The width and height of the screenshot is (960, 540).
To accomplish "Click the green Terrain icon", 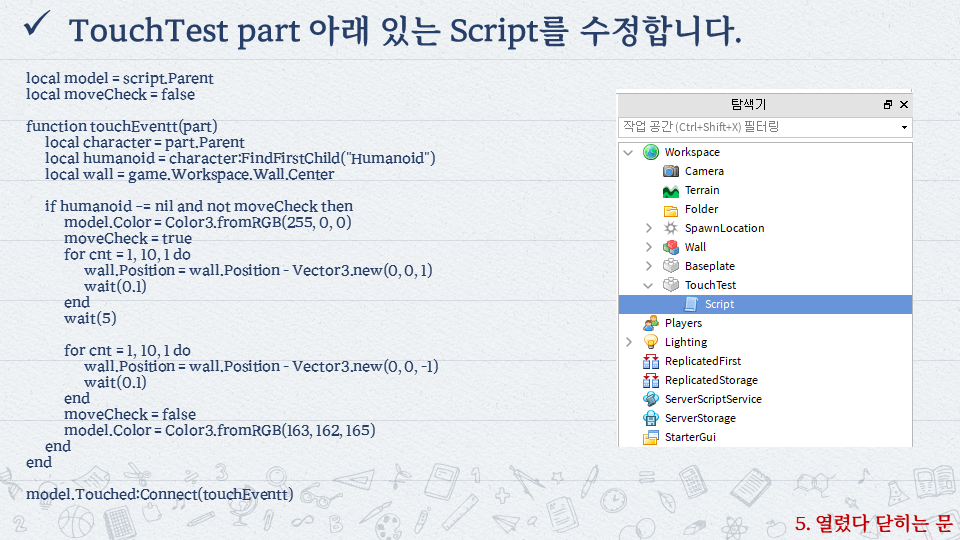I will pyautogui.click(x=671, y=190).
